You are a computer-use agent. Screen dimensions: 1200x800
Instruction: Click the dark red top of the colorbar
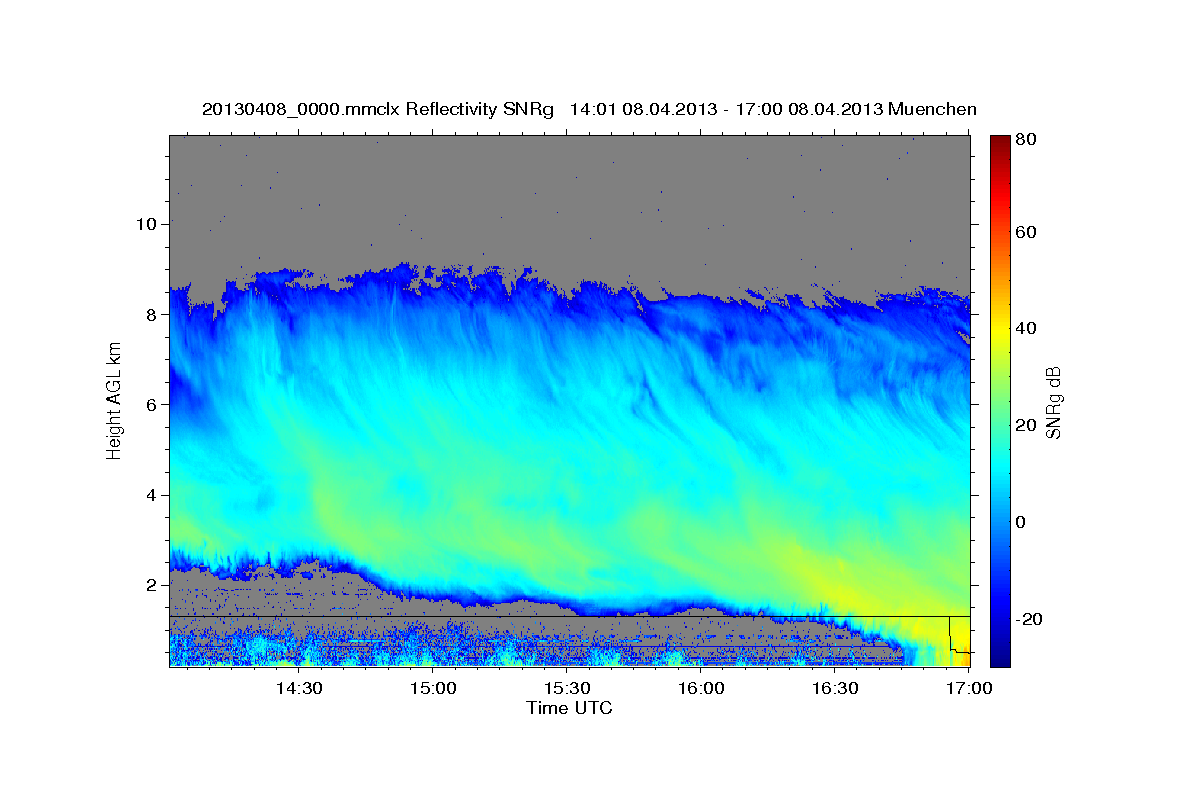coord(1000,145)
